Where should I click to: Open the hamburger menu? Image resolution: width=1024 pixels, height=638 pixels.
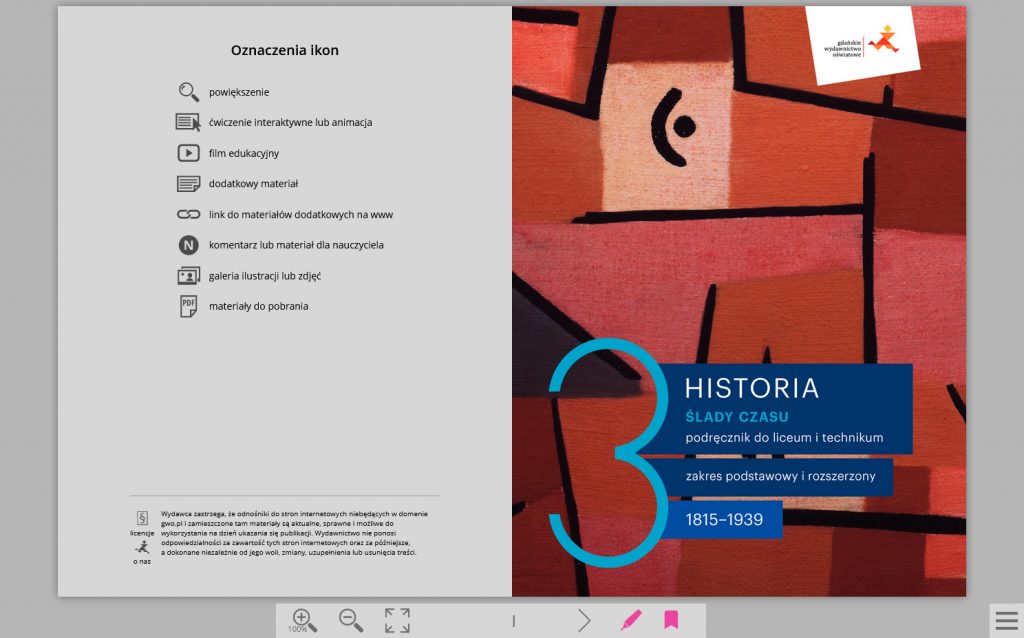tap(1006, 621)
